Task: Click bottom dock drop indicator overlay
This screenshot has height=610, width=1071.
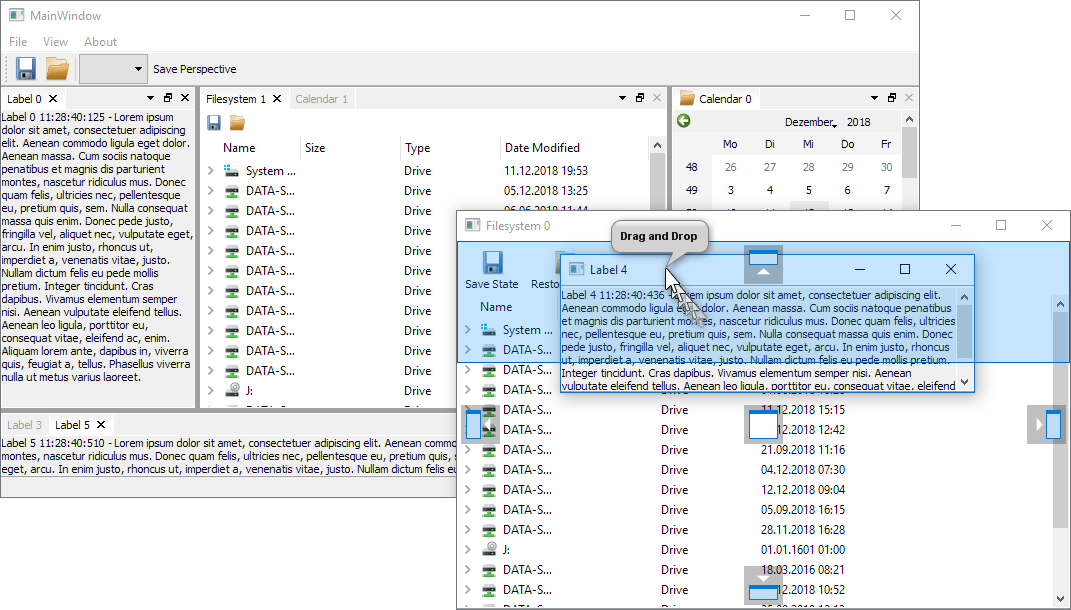Action: (x=763, y=585)
